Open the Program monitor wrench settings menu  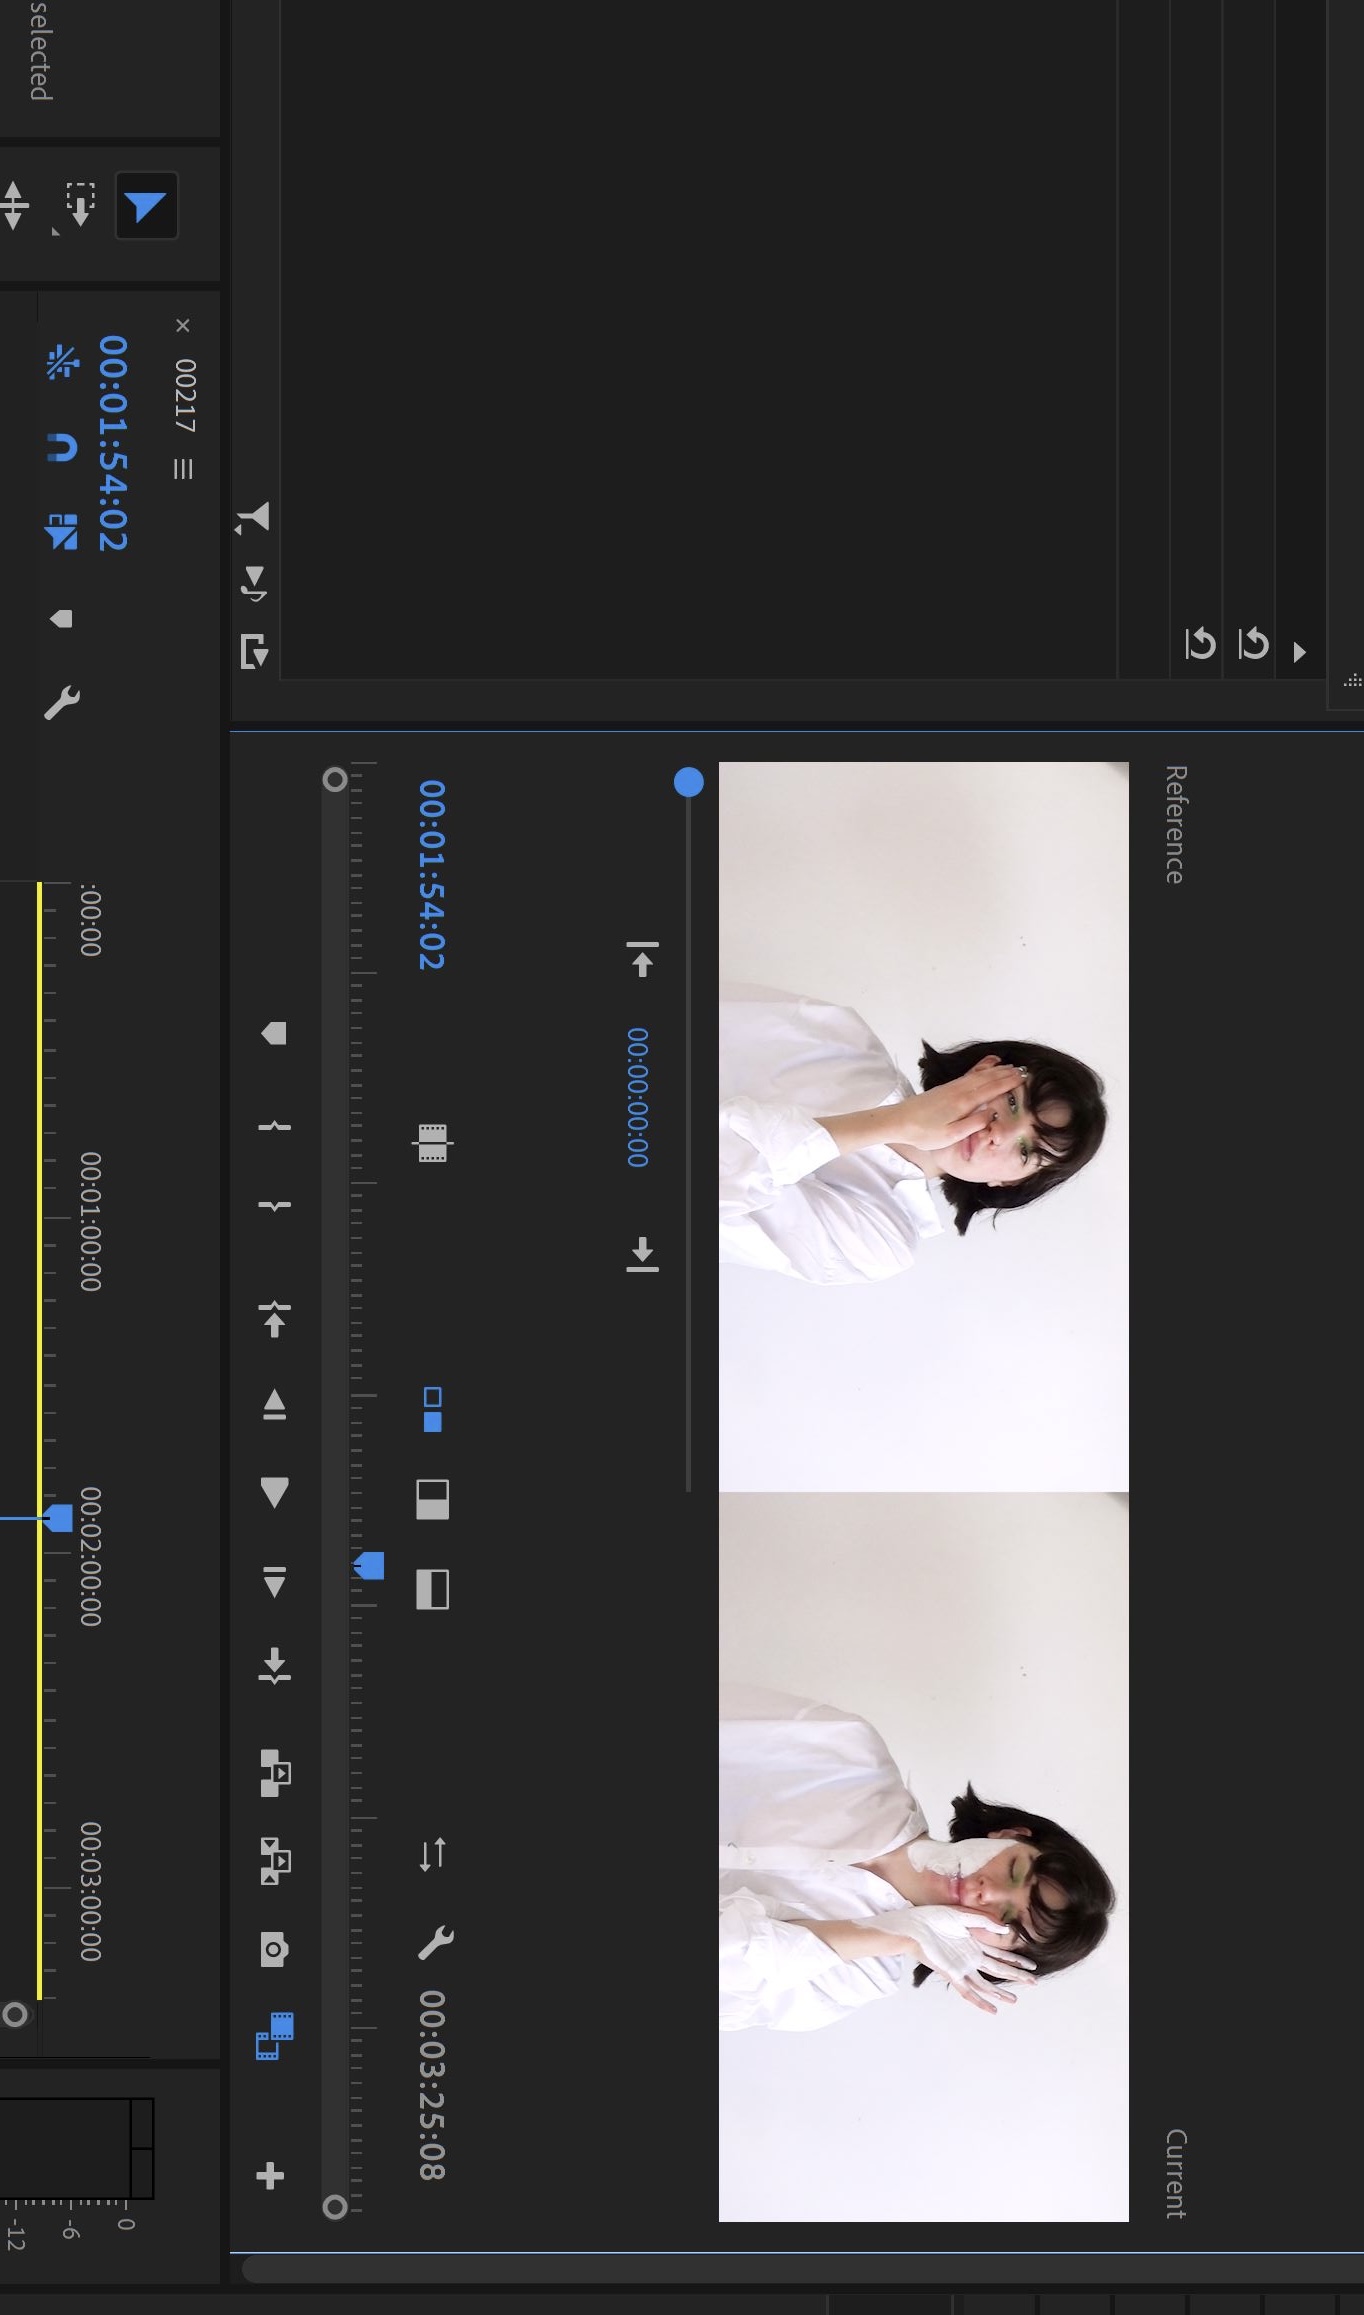pyautogui.click(x=435, y=1942)
